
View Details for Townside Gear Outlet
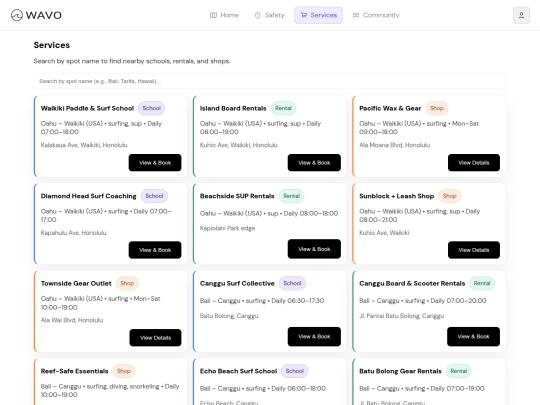(155, 338)
